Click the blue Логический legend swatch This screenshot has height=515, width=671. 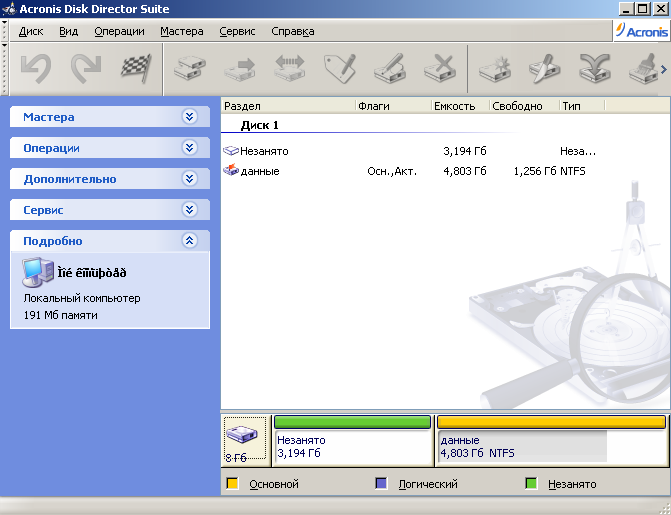tap(381, 484)
